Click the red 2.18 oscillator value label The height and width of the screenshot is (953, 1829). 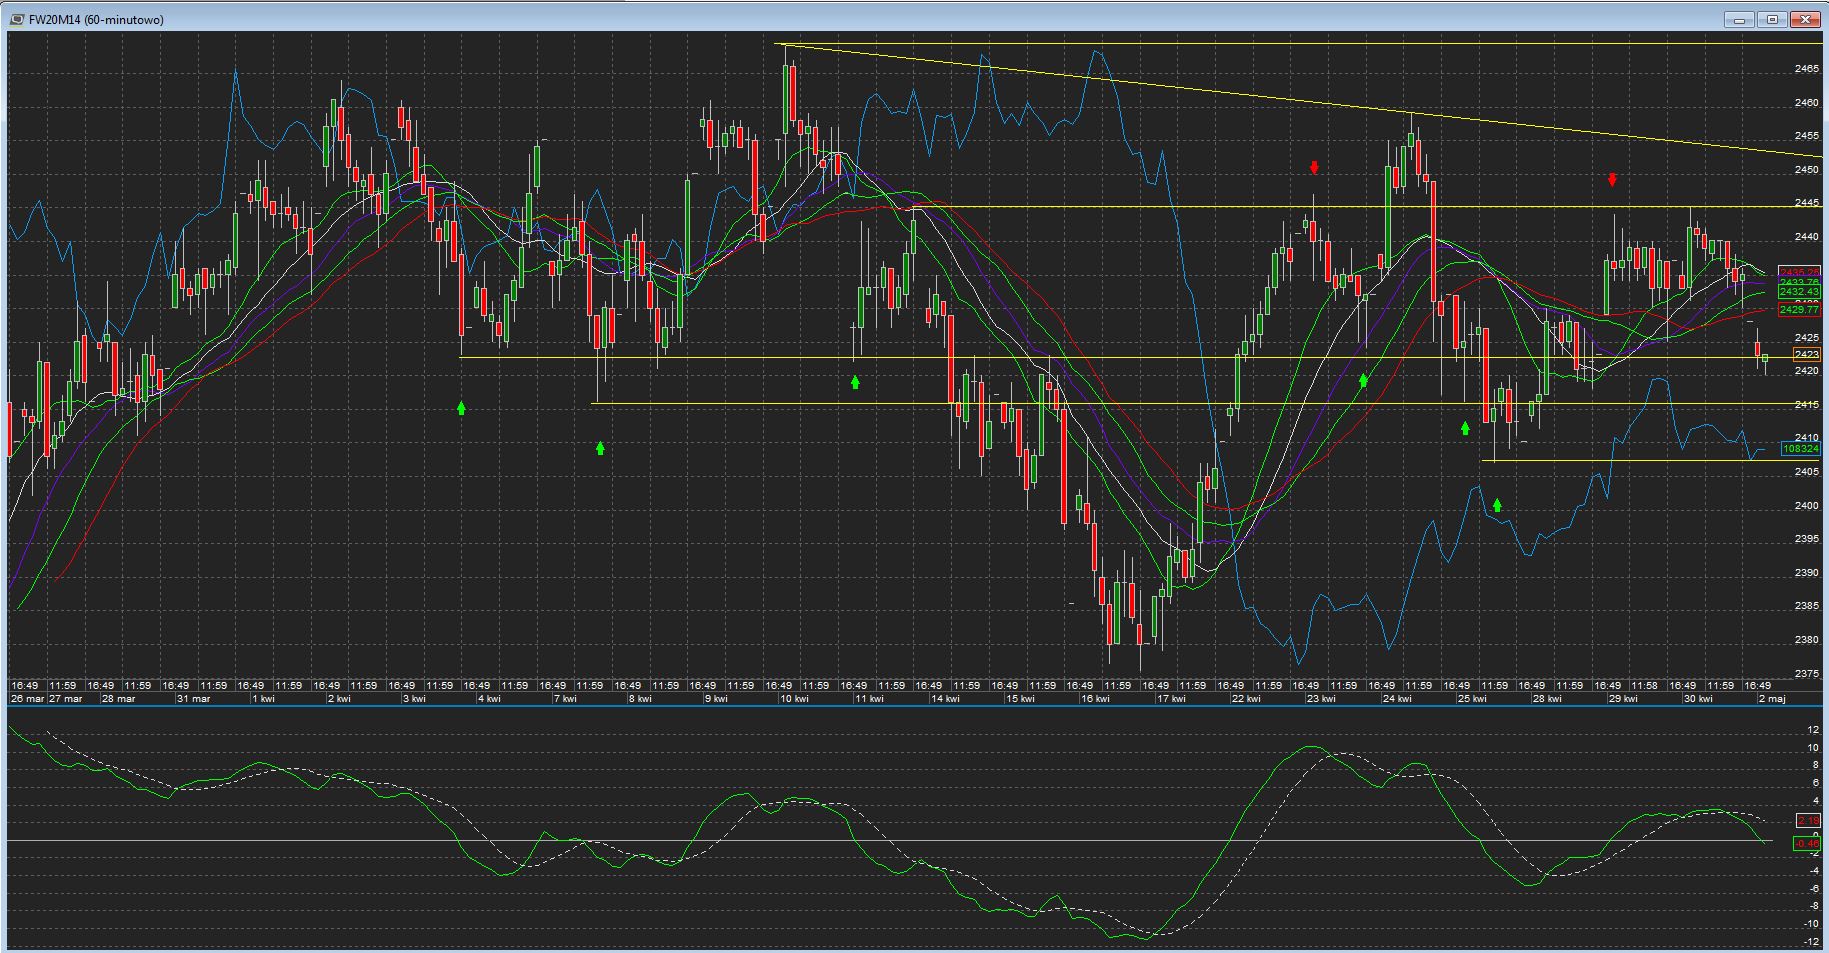click(1808, 821)
